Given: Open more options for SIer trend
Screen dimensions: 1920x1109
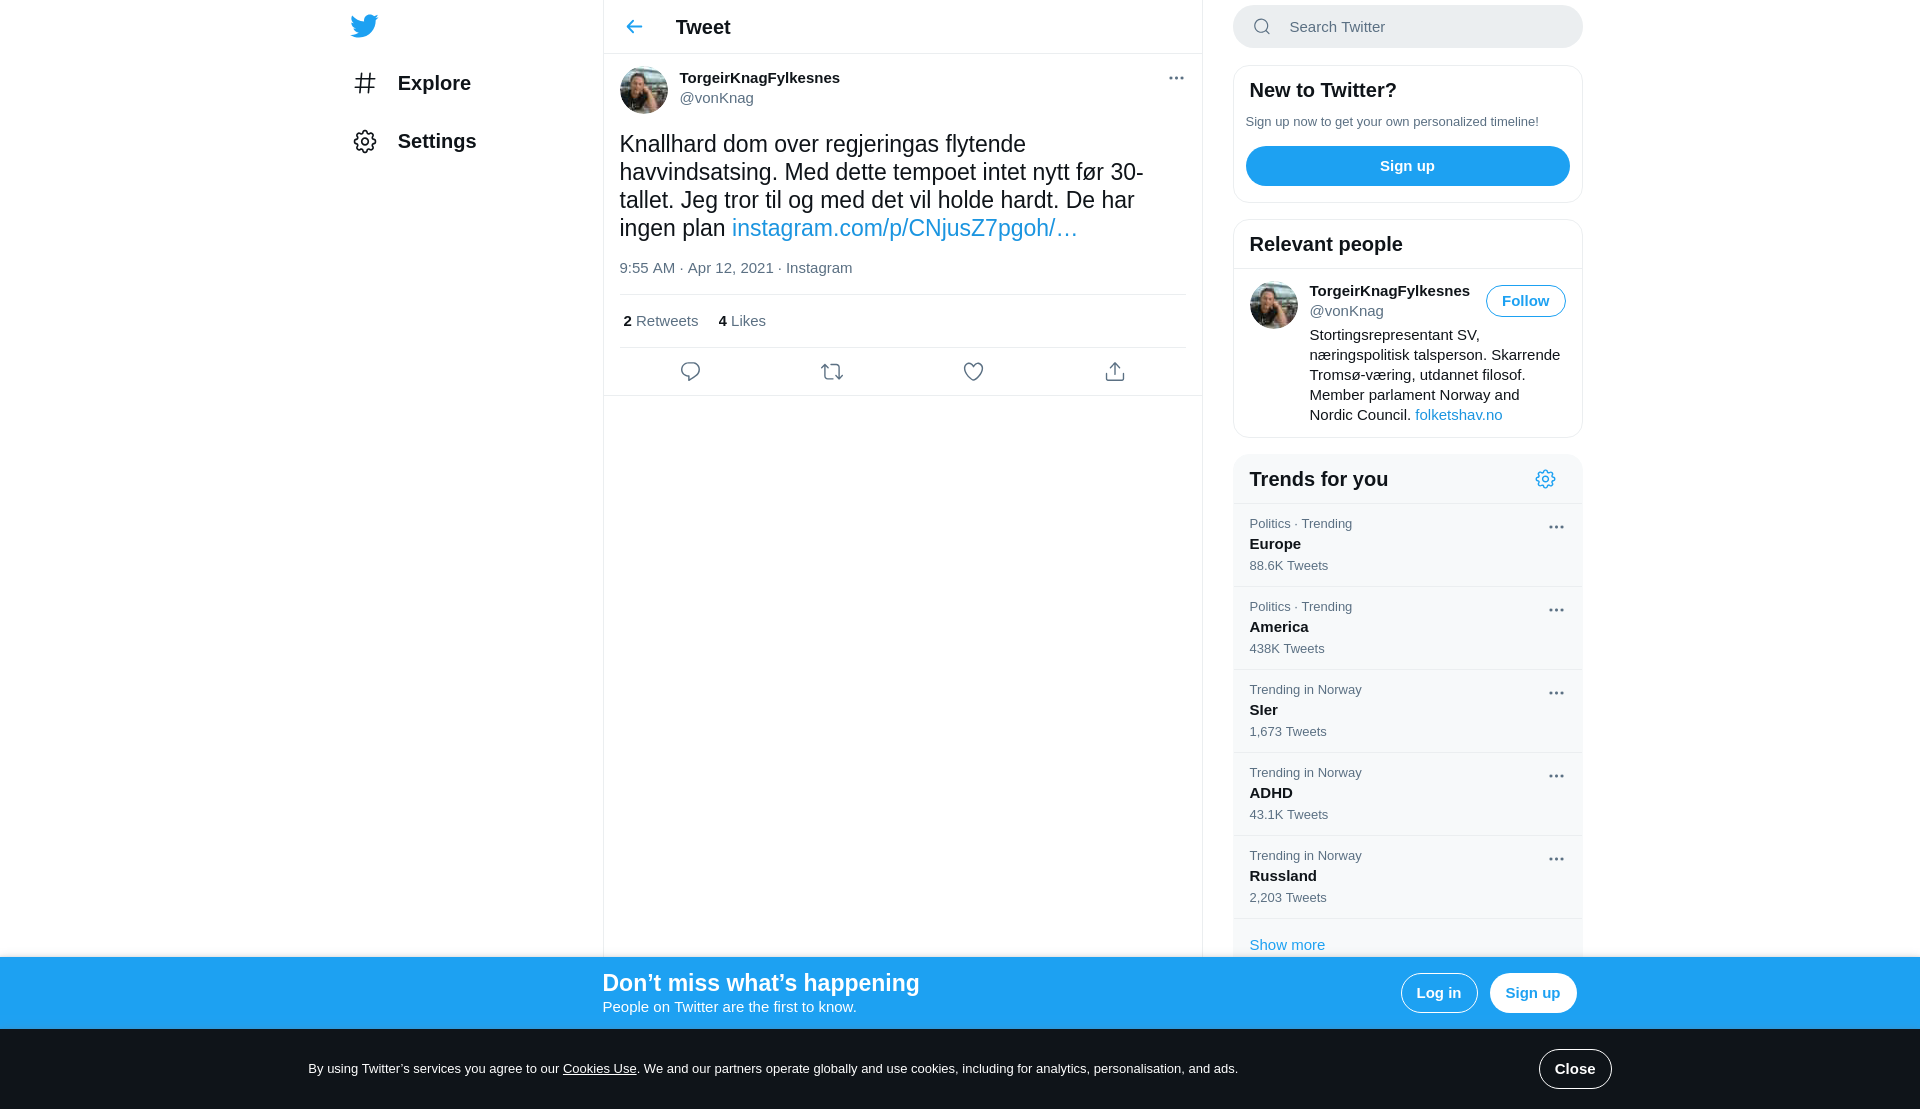Looking at the screenshot, I should coord(1556,693).
